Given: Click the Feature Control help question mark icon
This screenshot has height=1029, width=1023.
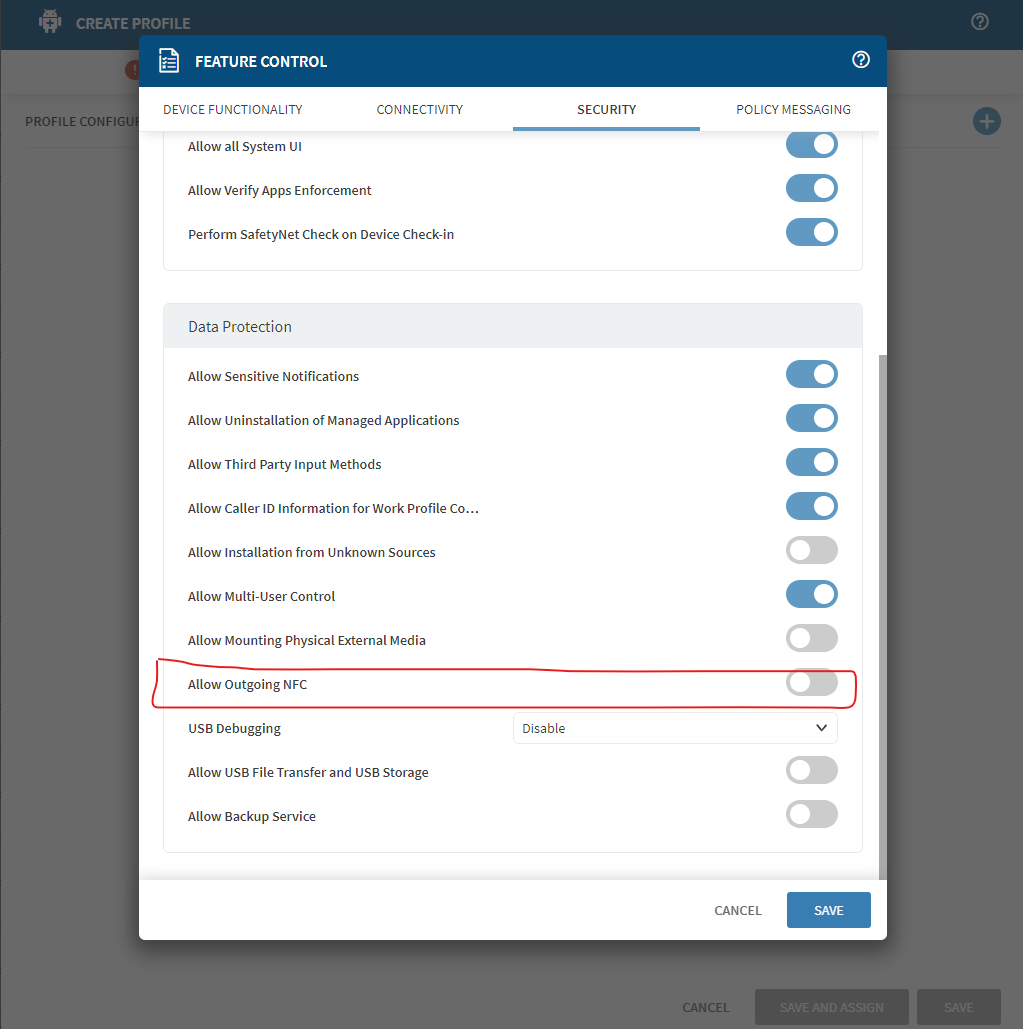Looking at the screenshot, I should click(x=860, y=61).
